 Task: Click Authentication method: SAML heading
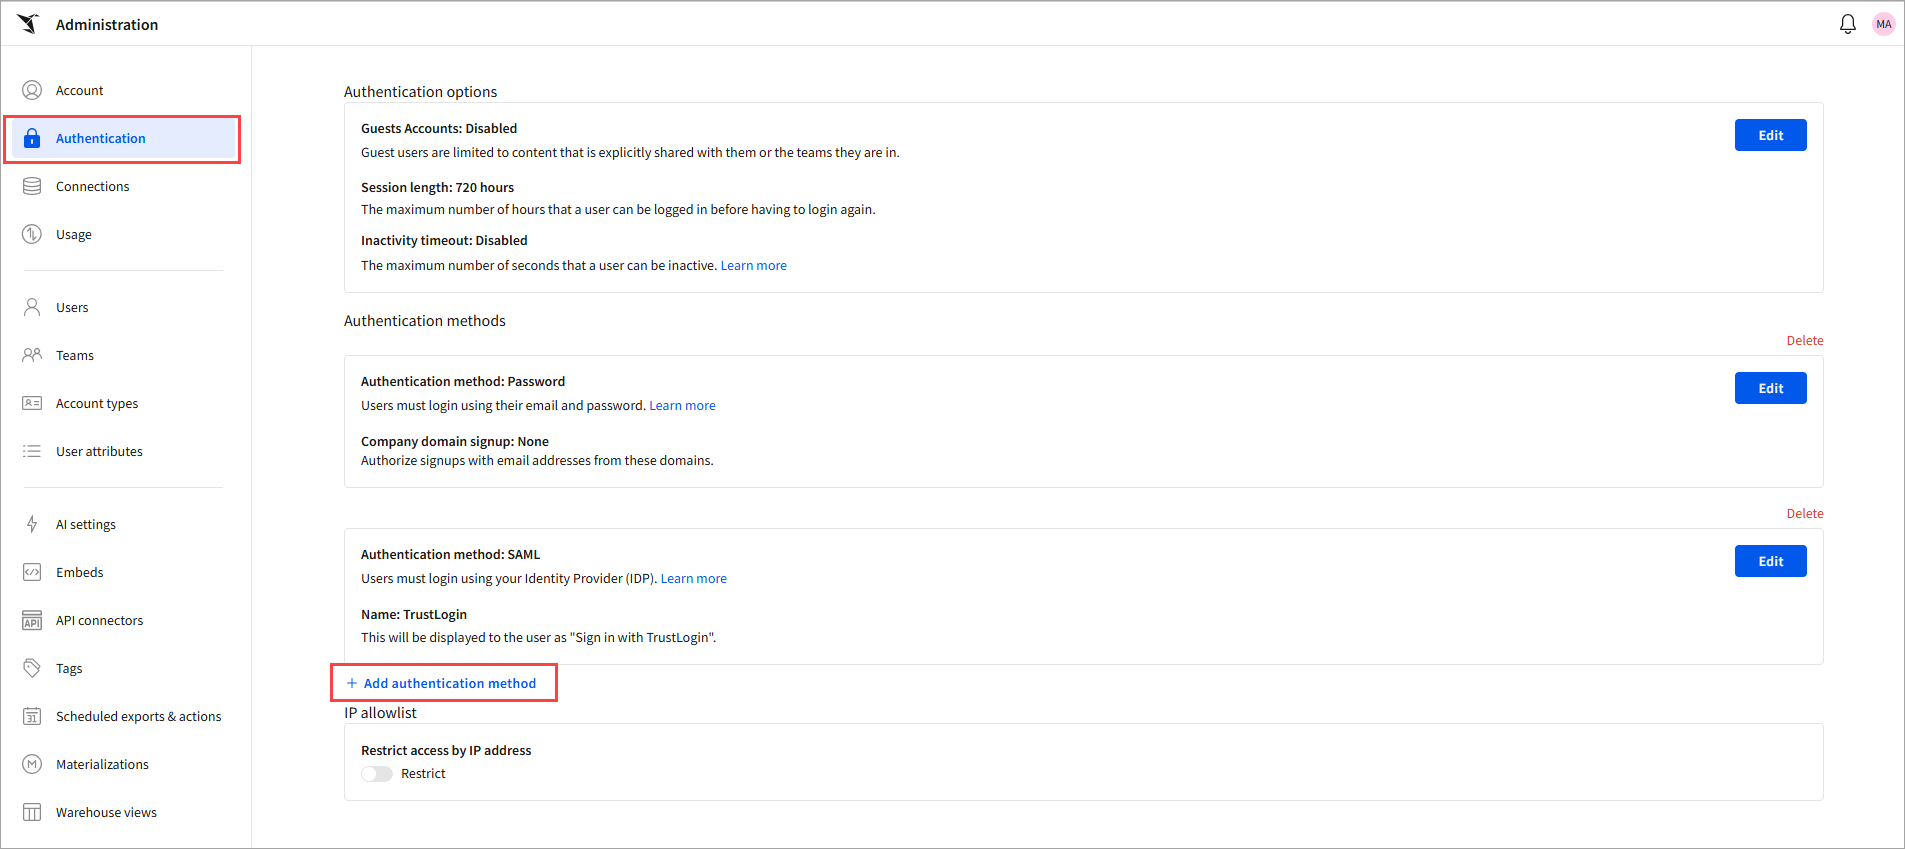pyautogui.click(x=450, y=554)
